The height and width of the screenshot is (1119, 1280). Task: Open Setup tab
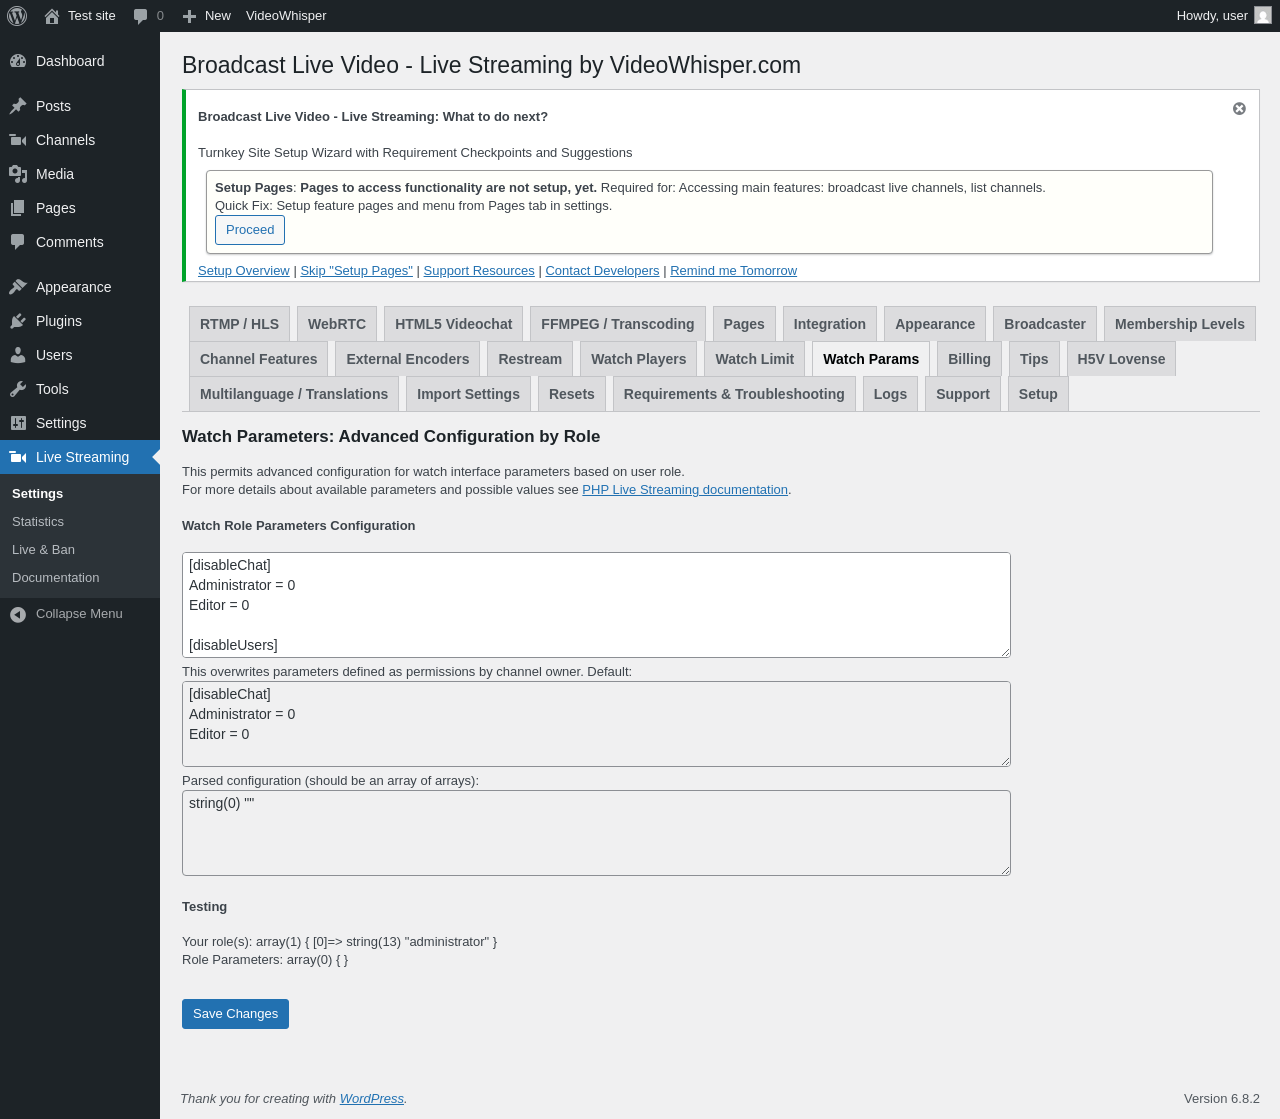(1038, 394)
